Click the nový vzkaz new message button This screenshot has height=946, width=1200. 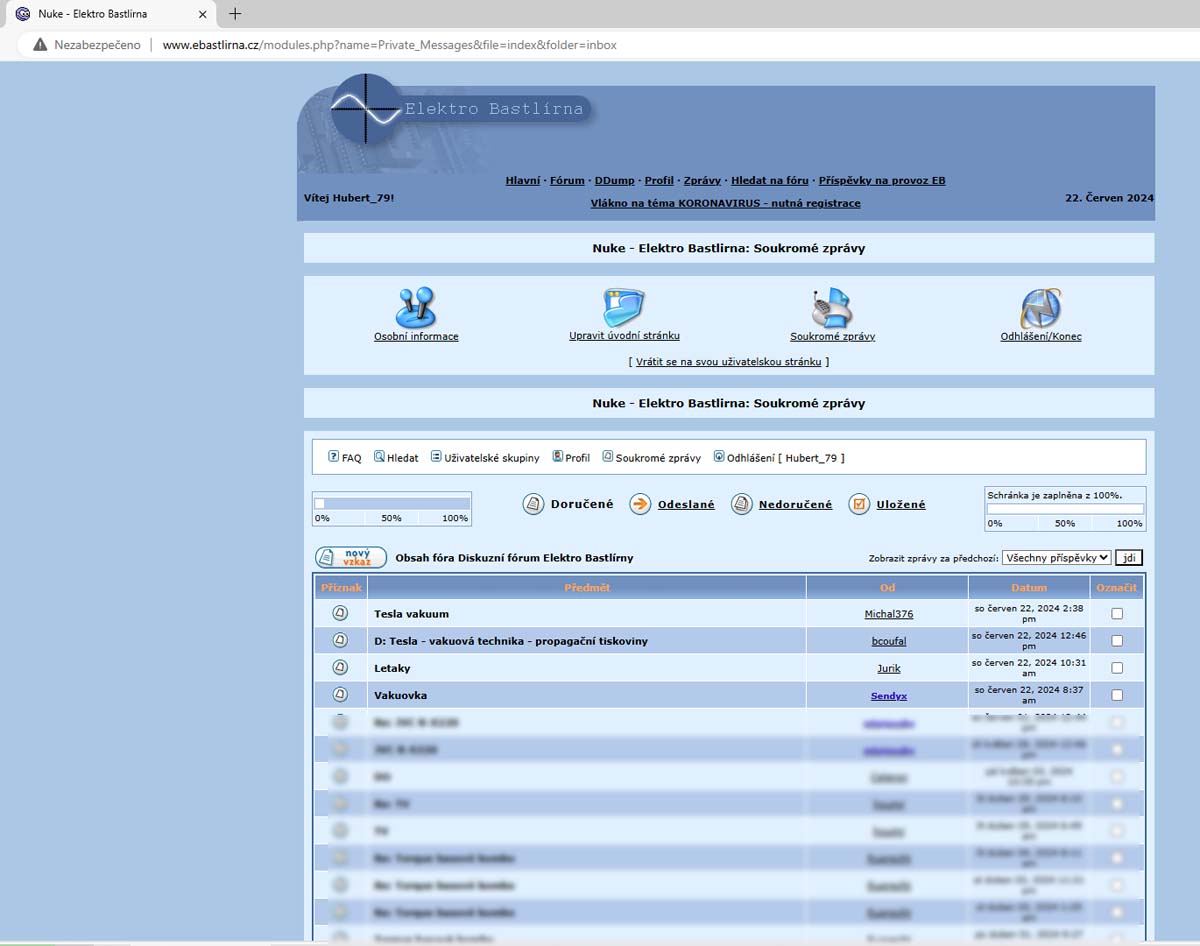[x=351, y=558]
